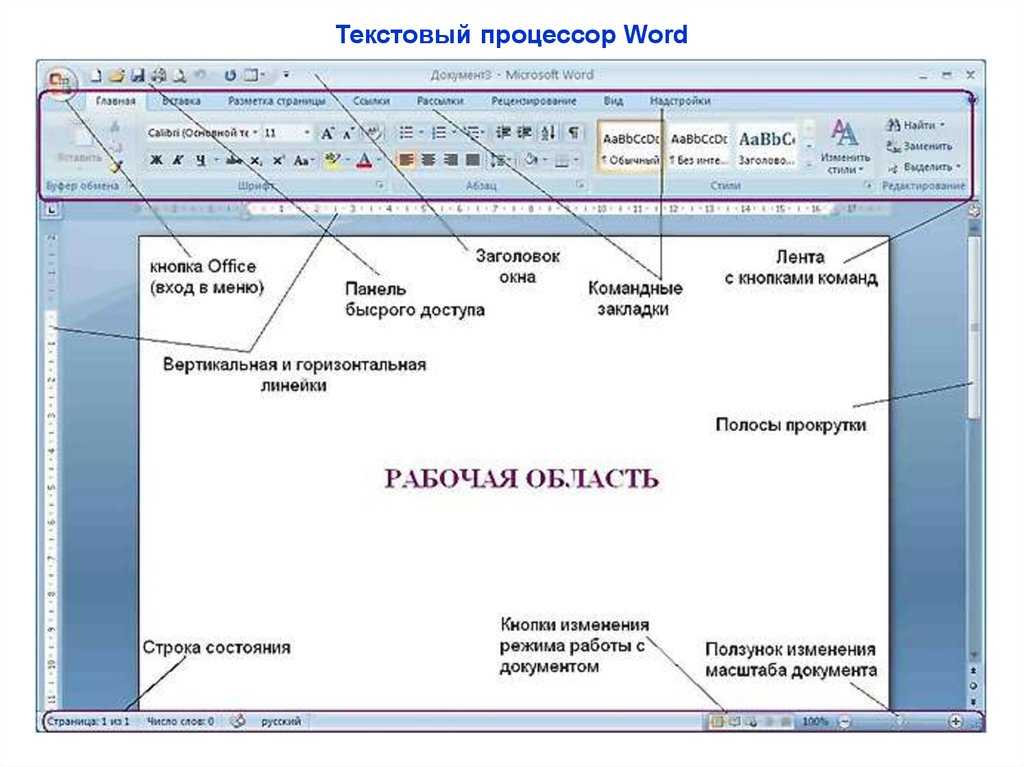Click the Вставить paste button
This screenshot has width=1024, height=767.
pos(79,147)
